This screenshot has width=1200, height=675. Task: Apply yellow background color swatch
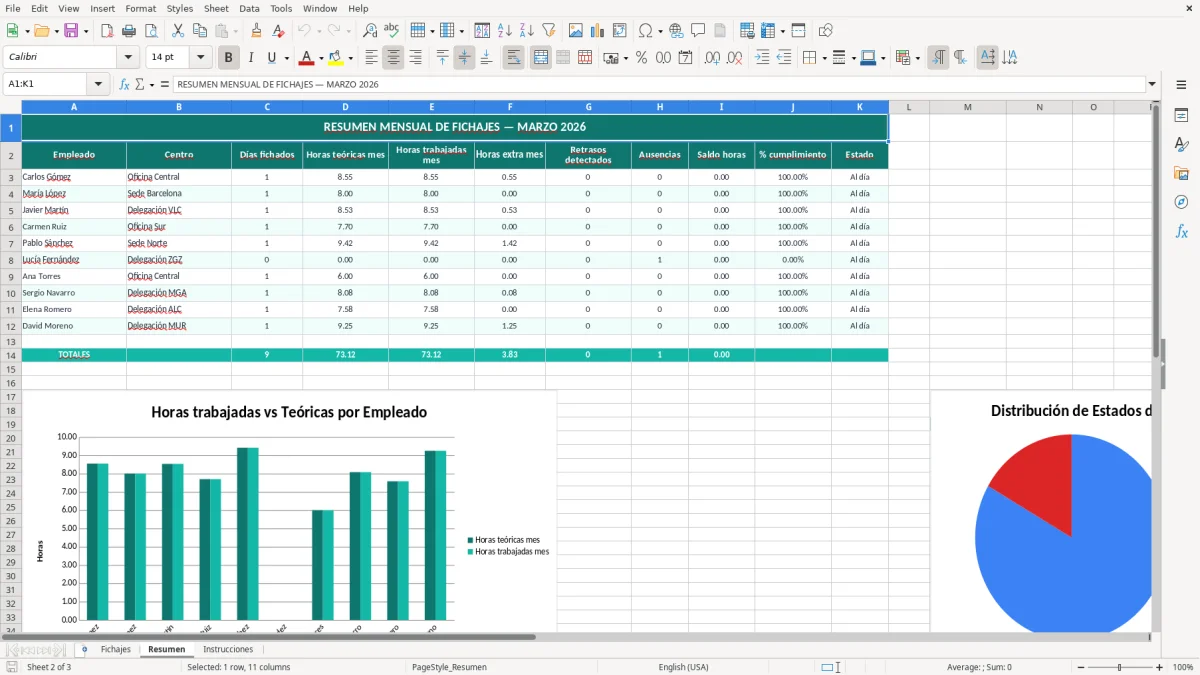pyautogui.click(x=336, y=58)
